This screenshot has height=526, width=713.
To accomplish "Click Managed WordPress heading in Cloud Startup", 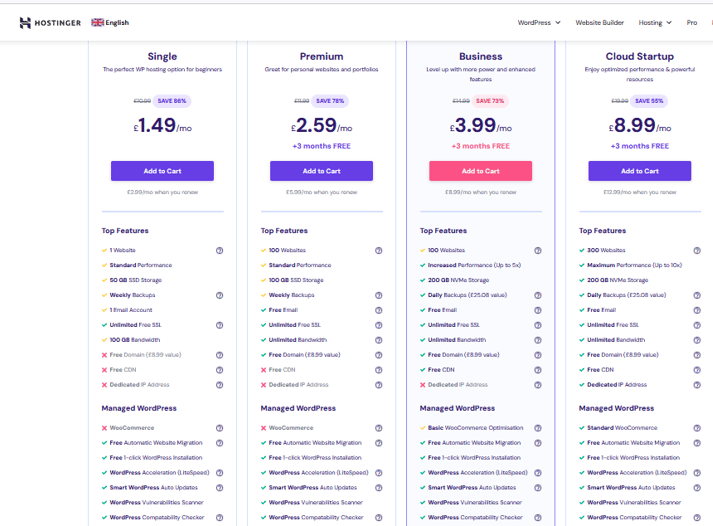I will [616, 408].
